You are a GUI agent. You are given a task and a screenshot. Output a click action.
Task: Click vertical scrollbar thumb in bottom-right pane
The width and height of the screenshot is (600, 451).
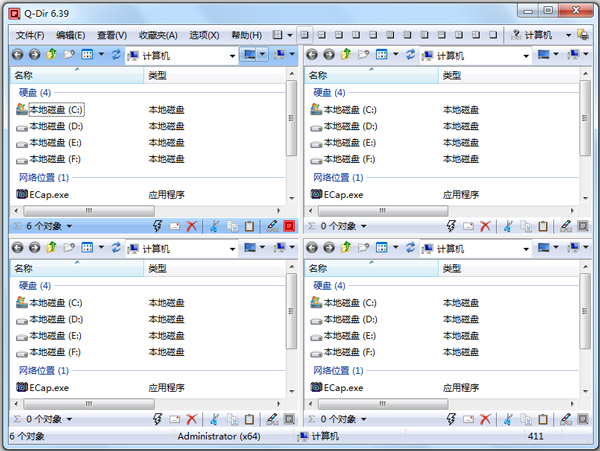pos(585,311)
